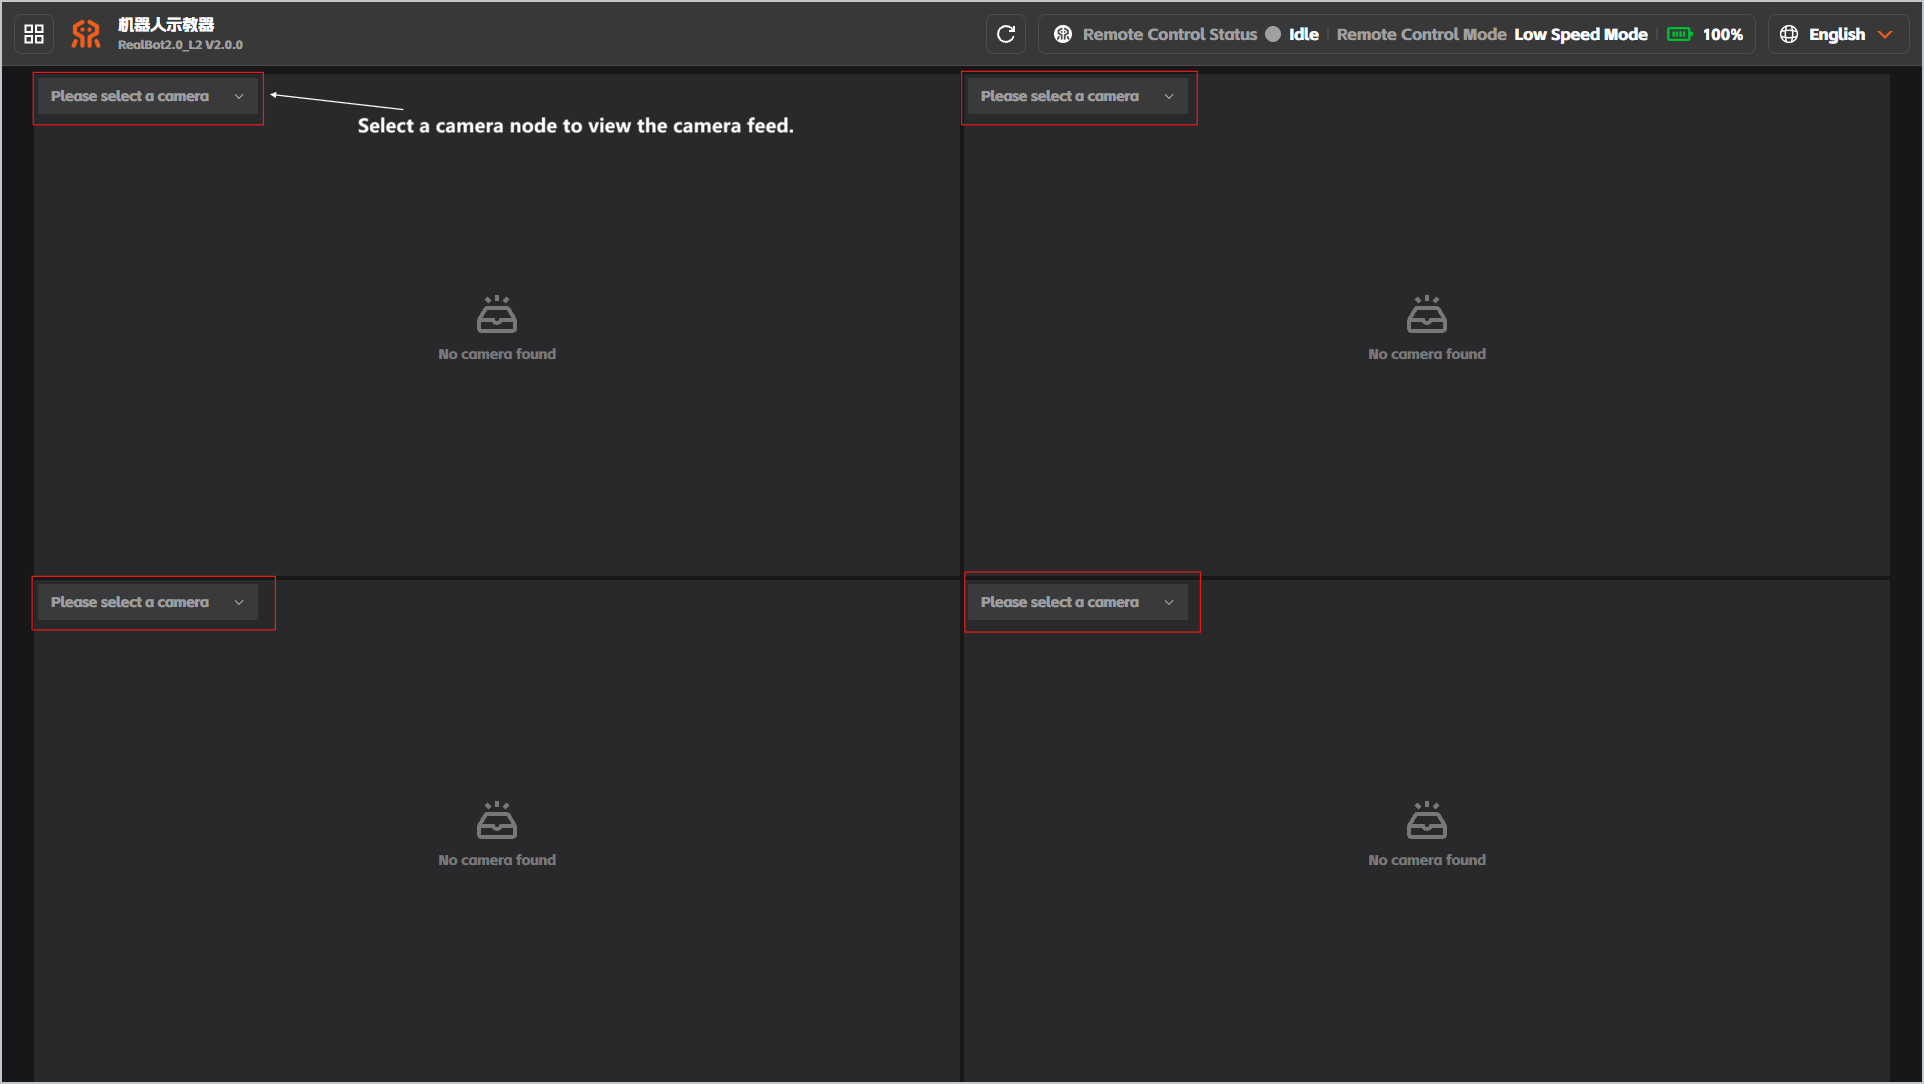The image size is (1924, 1084).
Task: Click the '100%' battery level text
Action: tap(1723, 34)
